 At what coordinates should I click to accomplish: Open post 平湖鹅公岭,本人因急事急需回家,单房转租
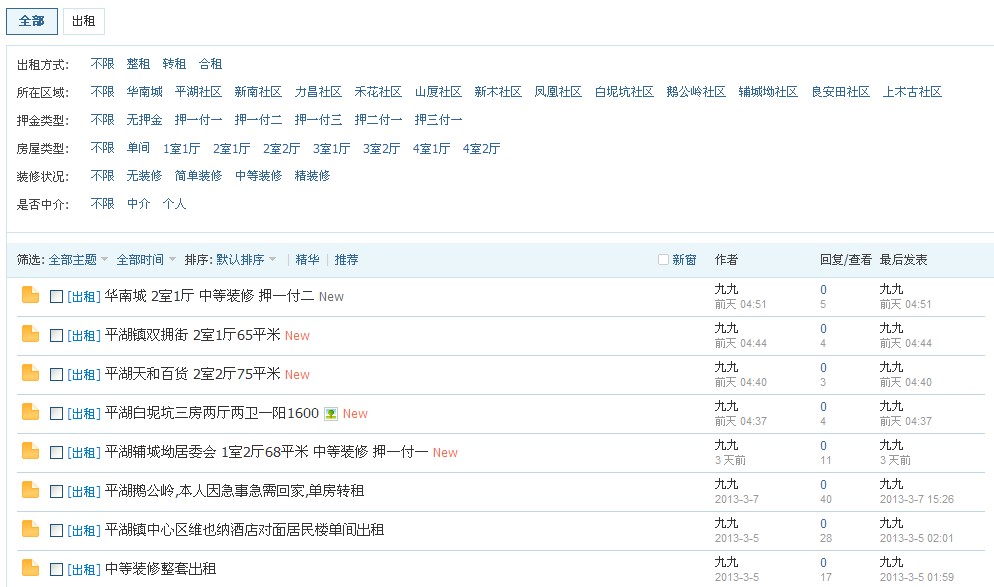pos(235,491)
